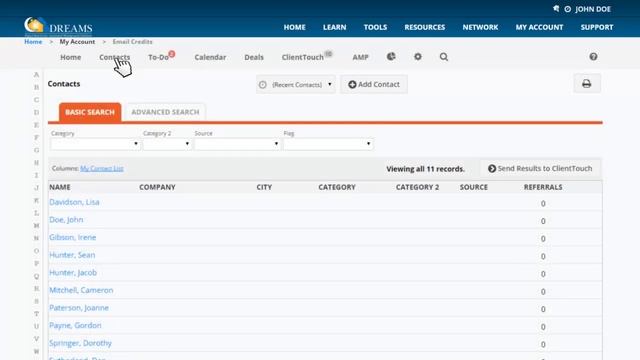This screenshot has height=360, width=640.
Task: Open the LEARN main menu
Action: coord(334,27)
